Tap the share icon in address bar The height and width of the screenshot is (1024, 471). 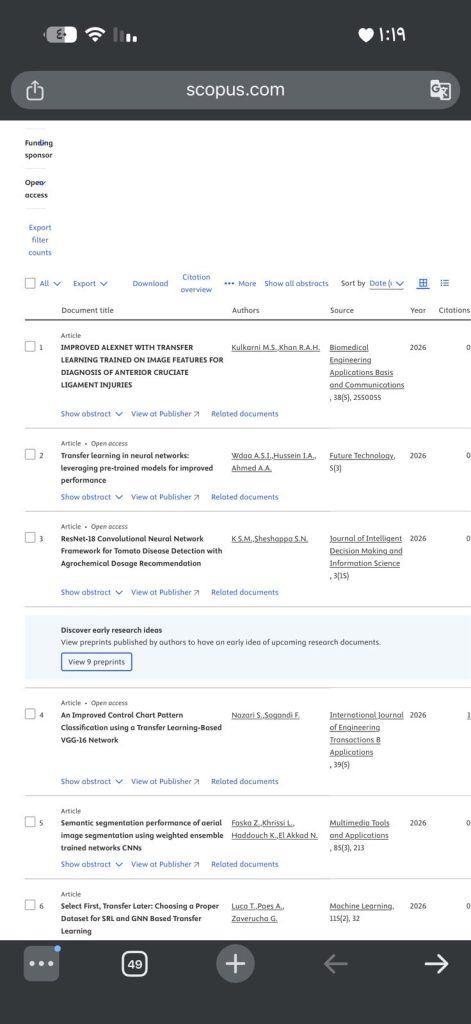(x=35, y=91)
